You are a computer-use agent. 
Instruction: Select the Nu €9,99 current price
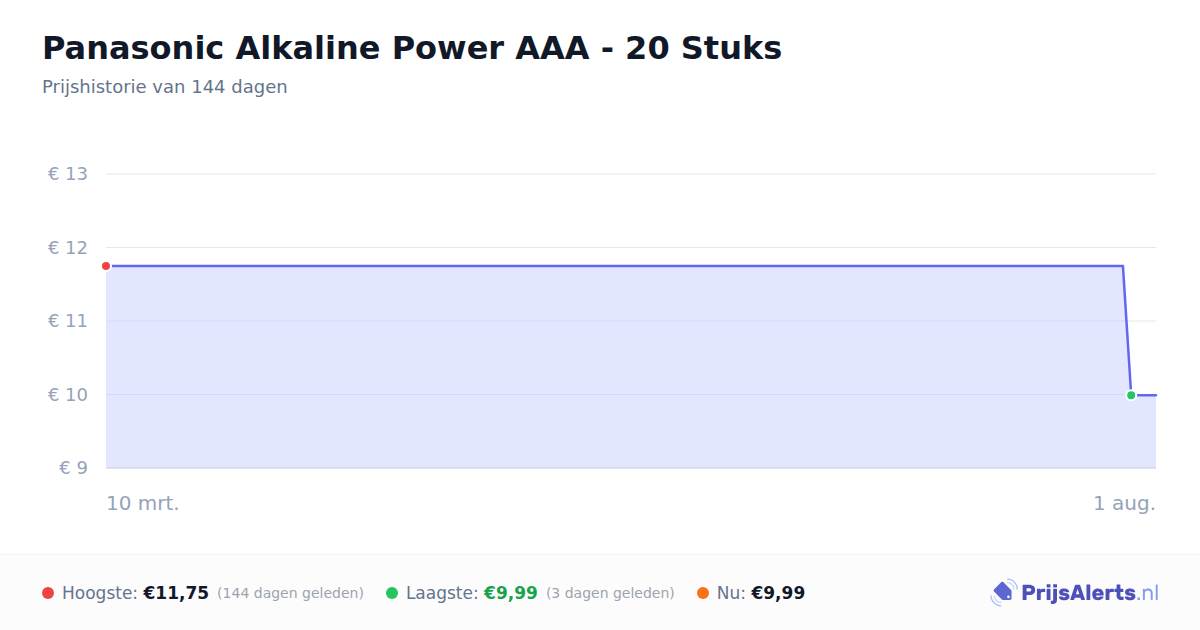click(778, 593)
